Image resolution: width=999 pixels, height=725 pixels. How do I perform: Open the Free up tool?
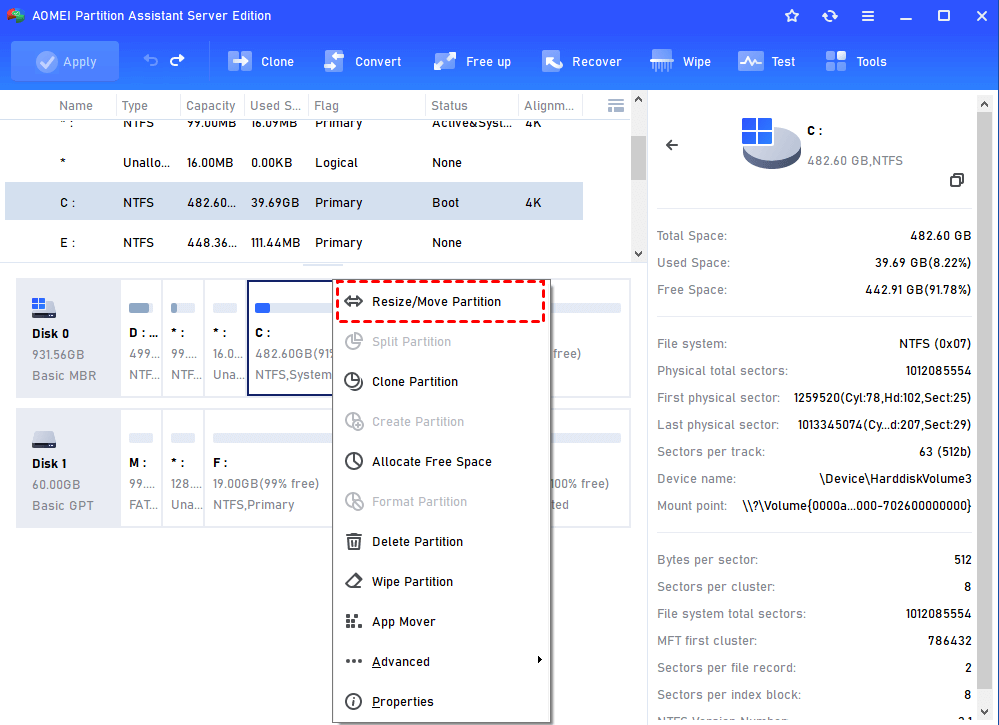click(x=472, y=61)
